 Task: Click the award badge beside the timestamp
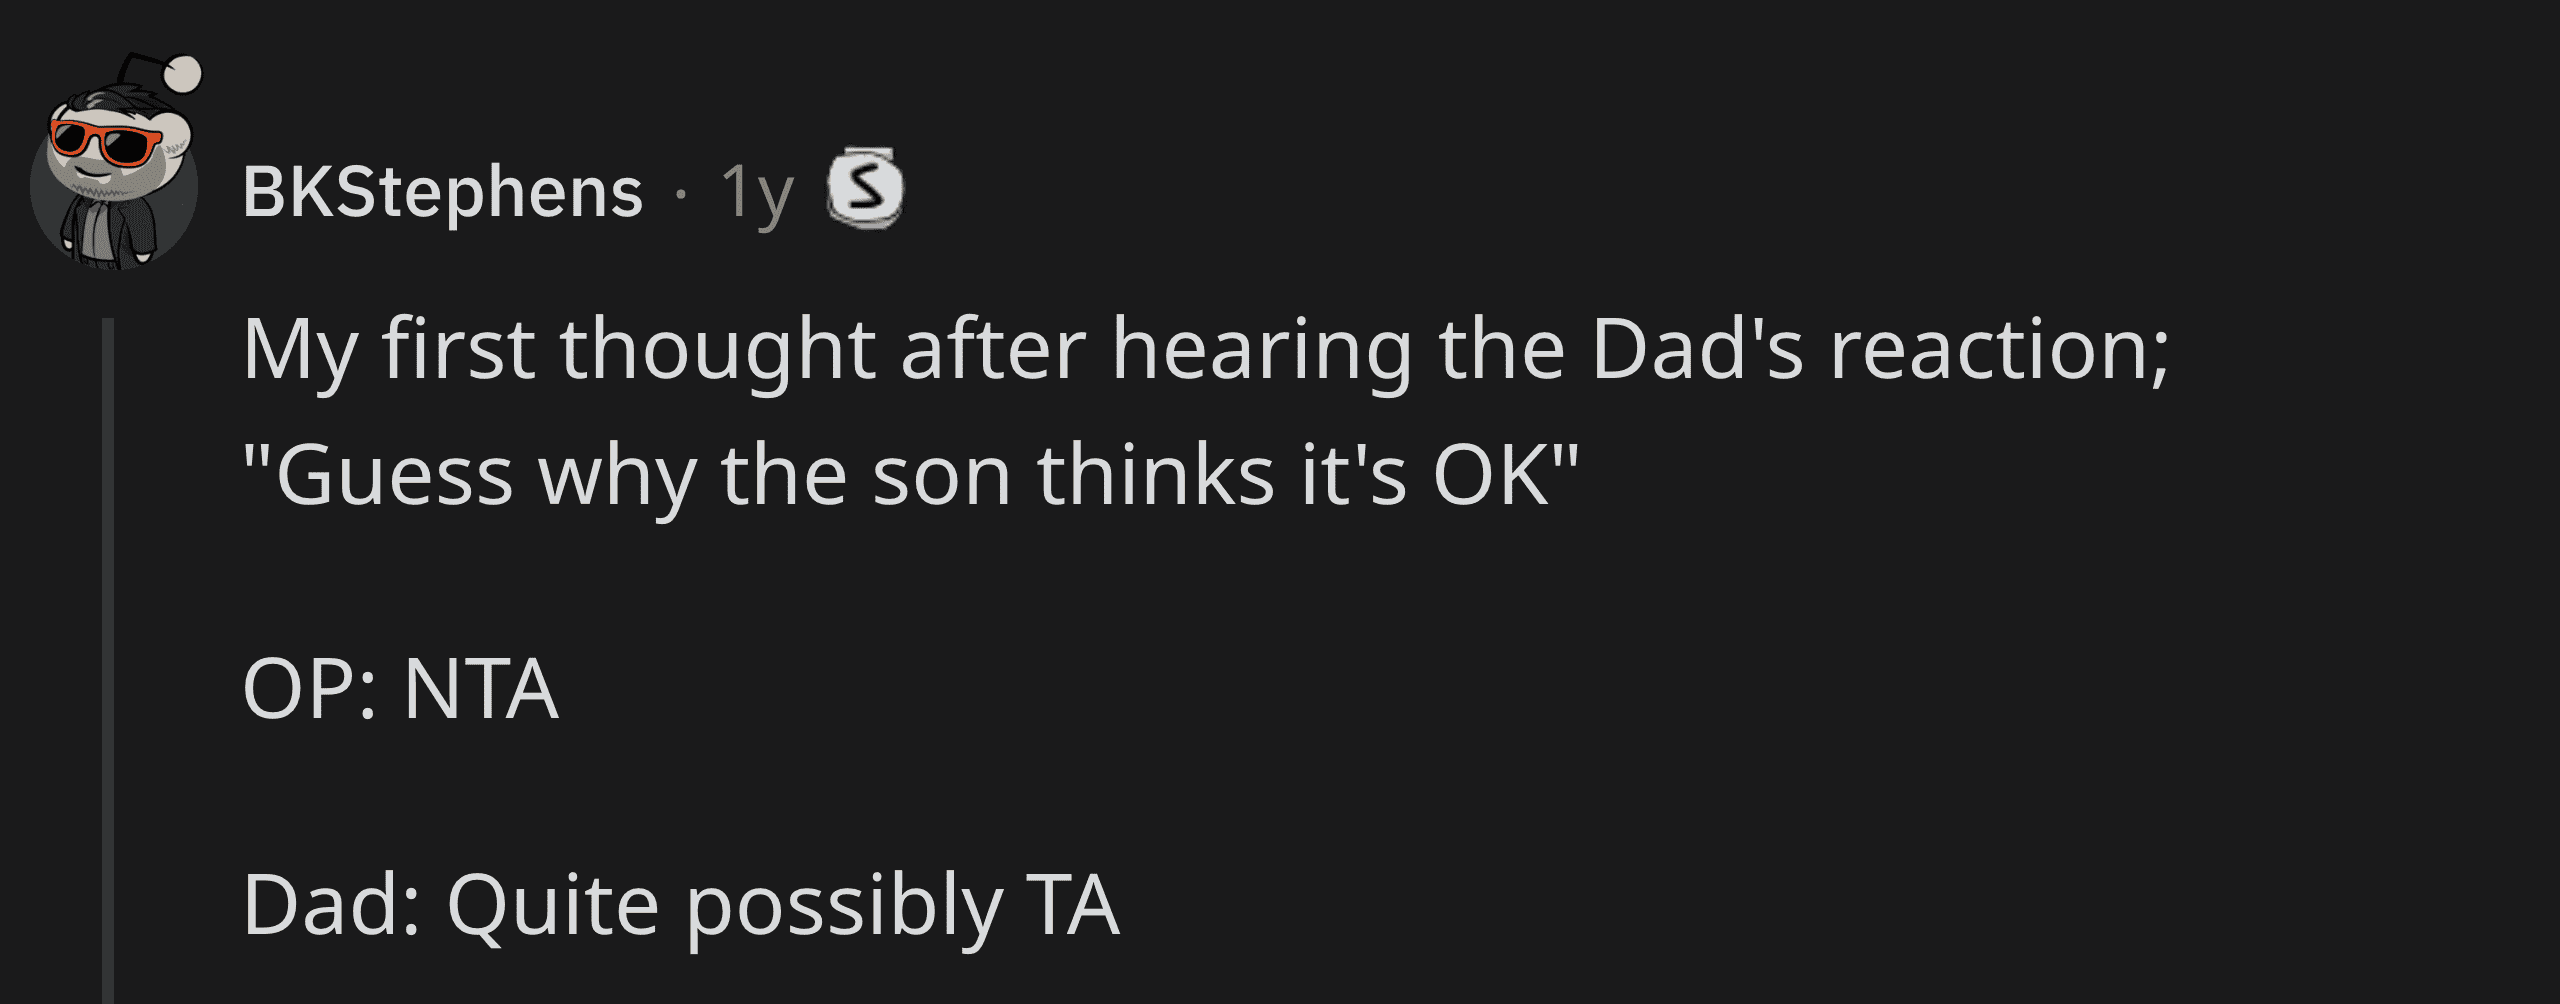865,188
